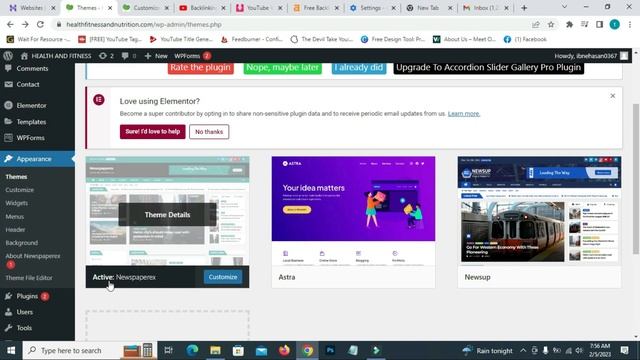
Task: Go forward in browser
Action: [x=25, y=24]
